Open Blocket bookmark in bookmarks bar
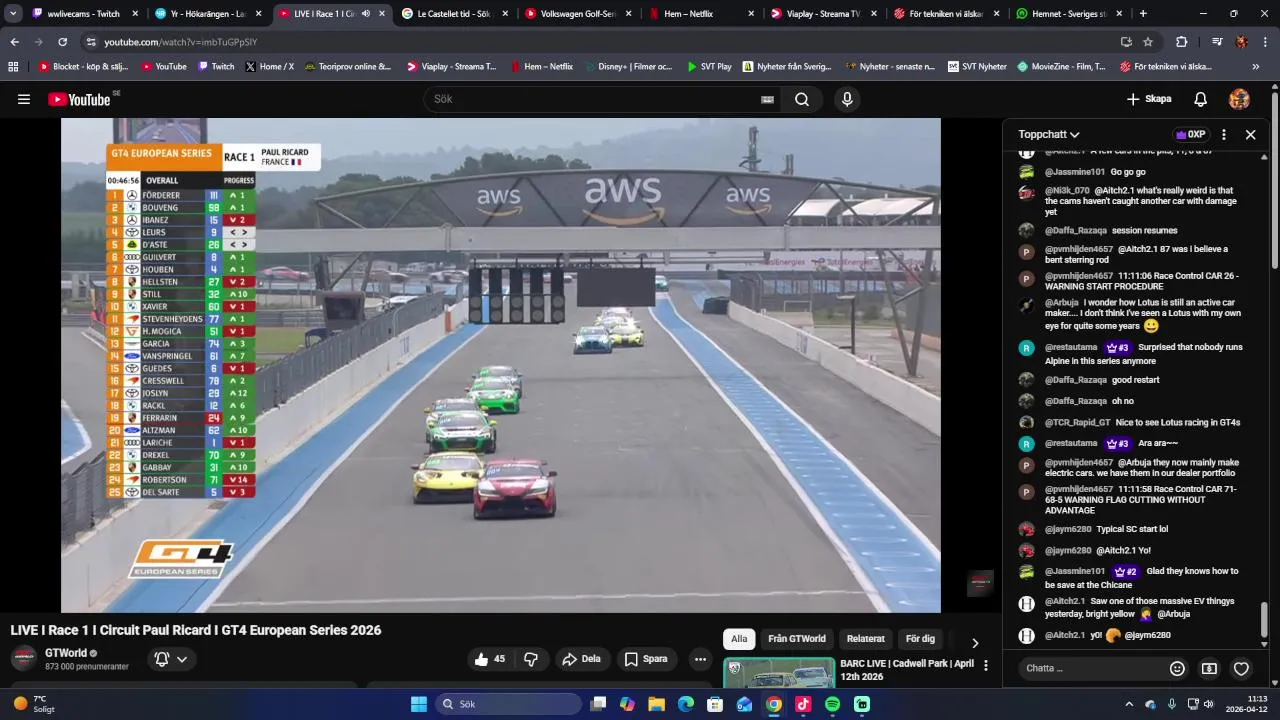This screenshot has height=720, width=1280. (x=83, y=67)
